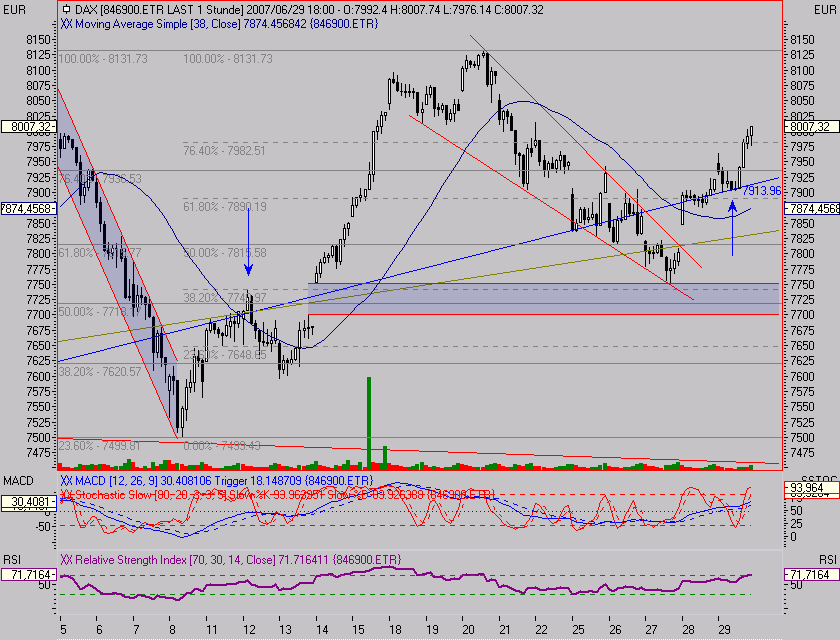840x640 pixels.
Task: Click the 7913.96 blue trendline value label
Action: click(760, 190)
